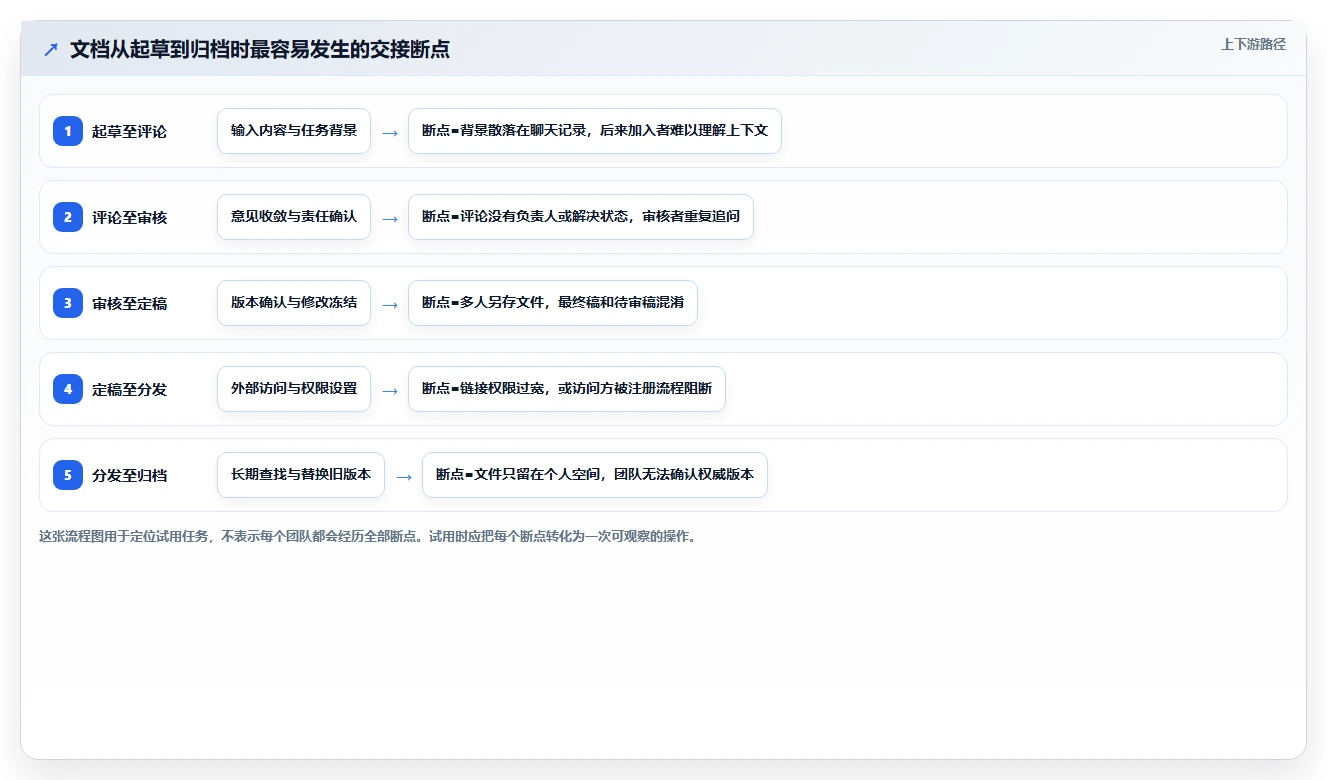Select the 版本确认与修改冻结 box

point(294,303)
